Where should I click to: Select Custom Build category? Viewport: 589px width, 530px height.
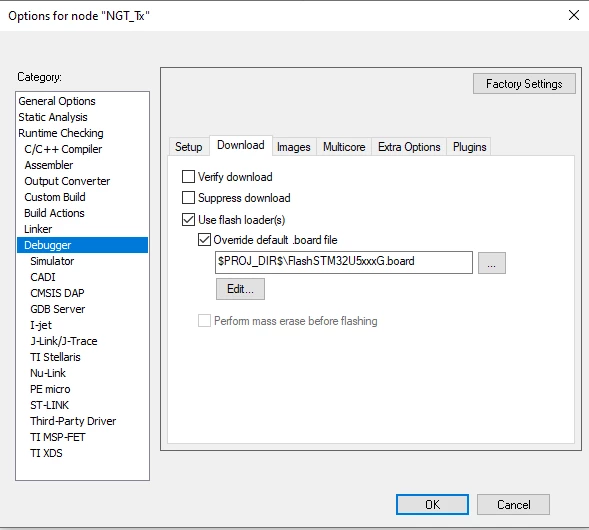(82, 197)
